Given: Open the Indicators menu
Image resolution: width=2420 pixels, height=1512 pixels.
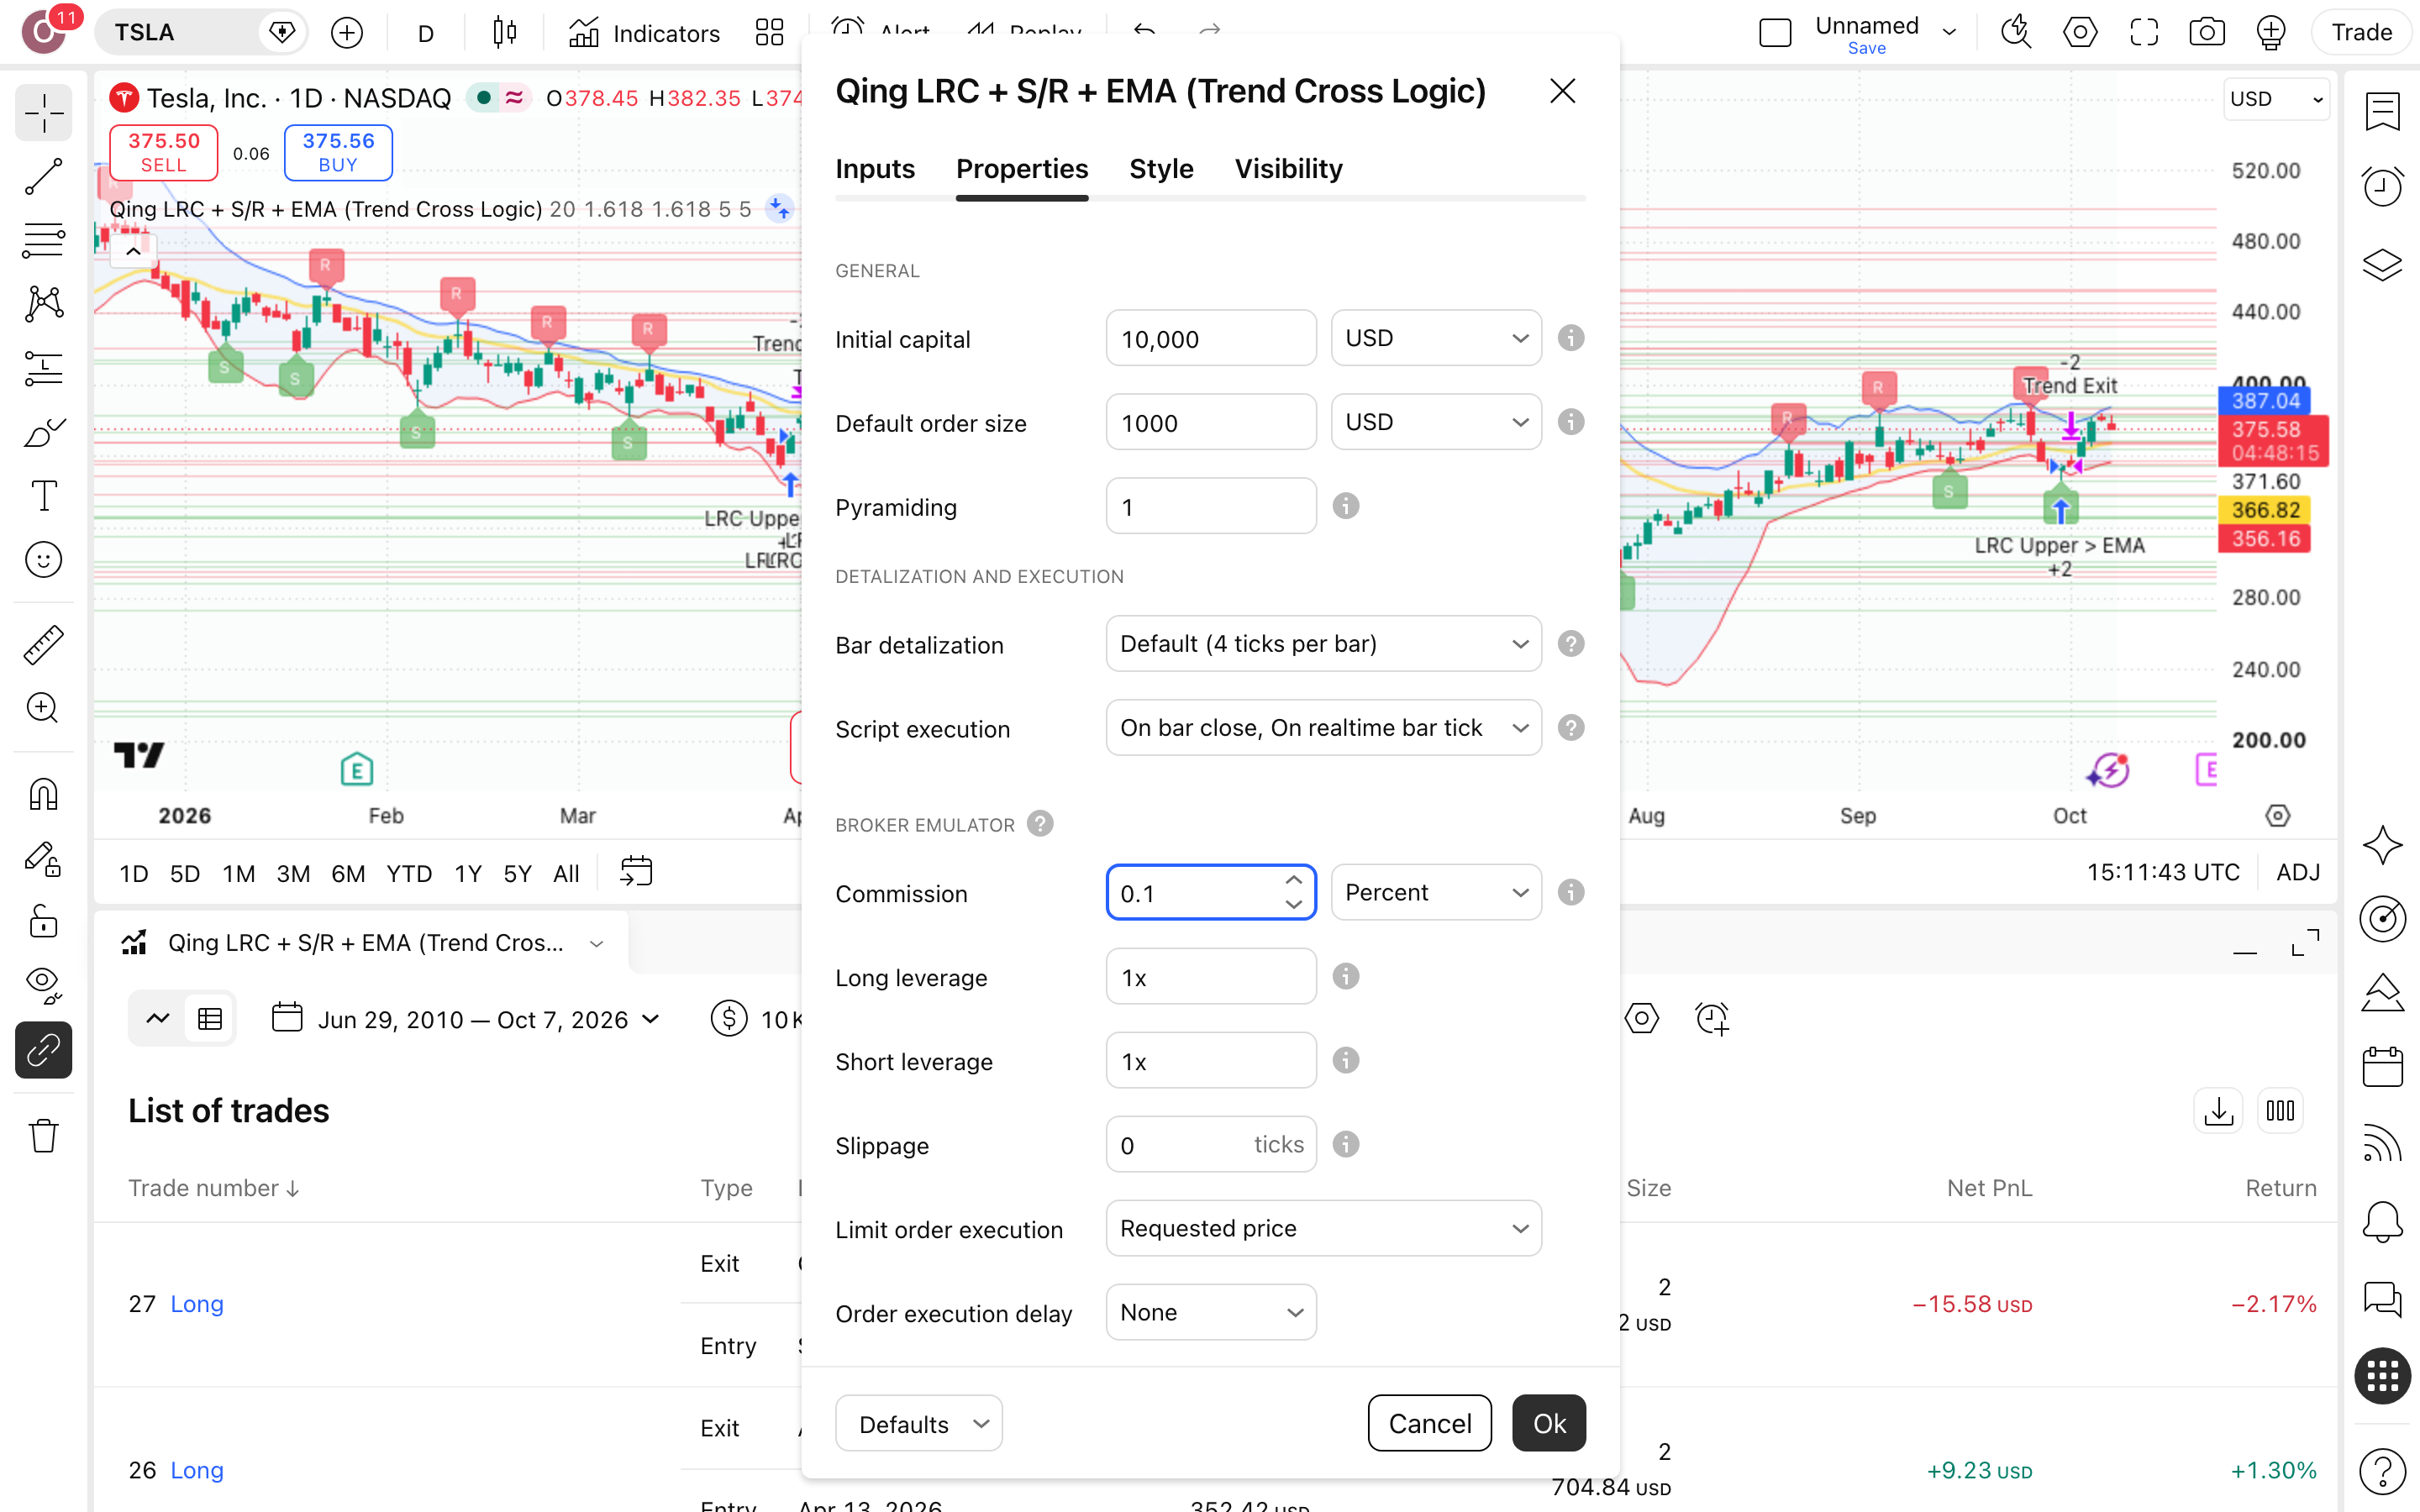Looking at the screenshot, I should click(x=644, y=33).
